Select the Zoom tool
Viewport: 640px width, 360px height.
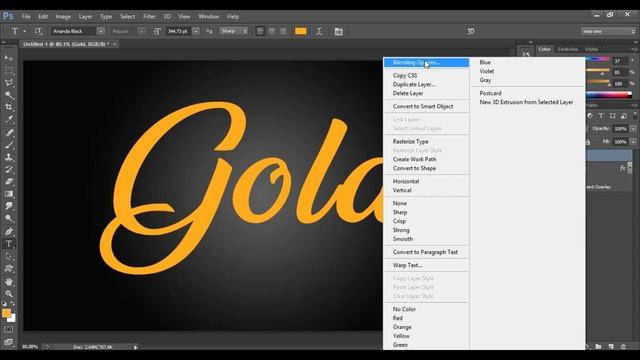tap(9, 294)
